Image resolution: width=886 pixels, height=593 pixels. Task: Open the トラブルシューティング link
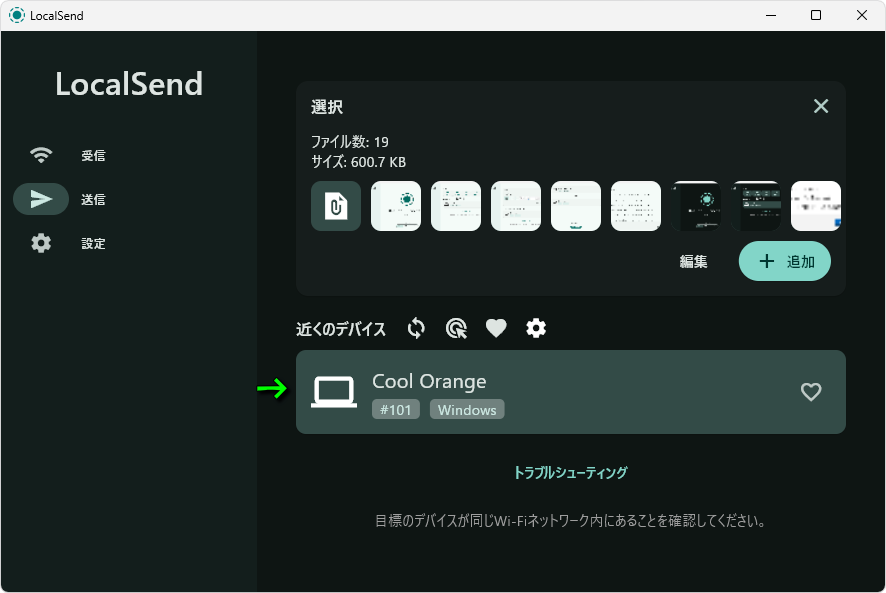click(x=570, y=473)
